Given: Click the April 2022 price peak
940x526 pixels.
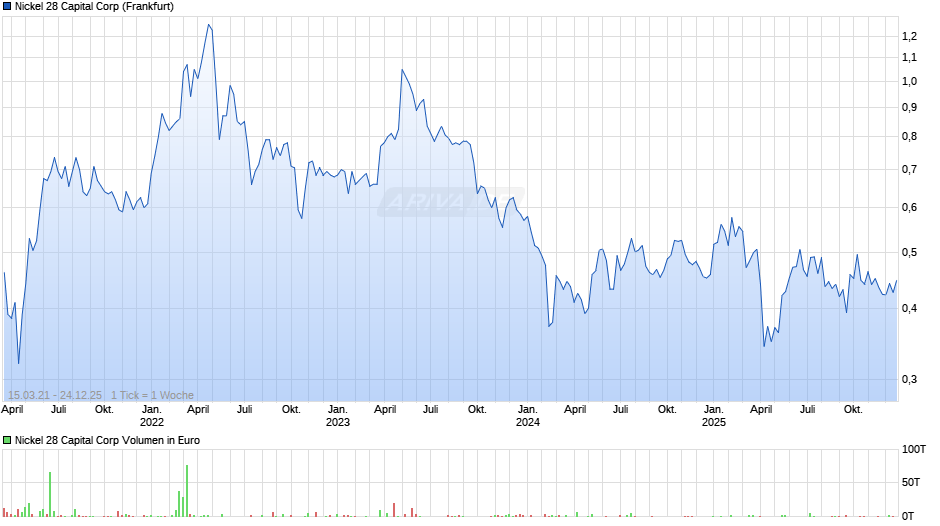Looking at the screenshot, I should [x=209, y=25].
